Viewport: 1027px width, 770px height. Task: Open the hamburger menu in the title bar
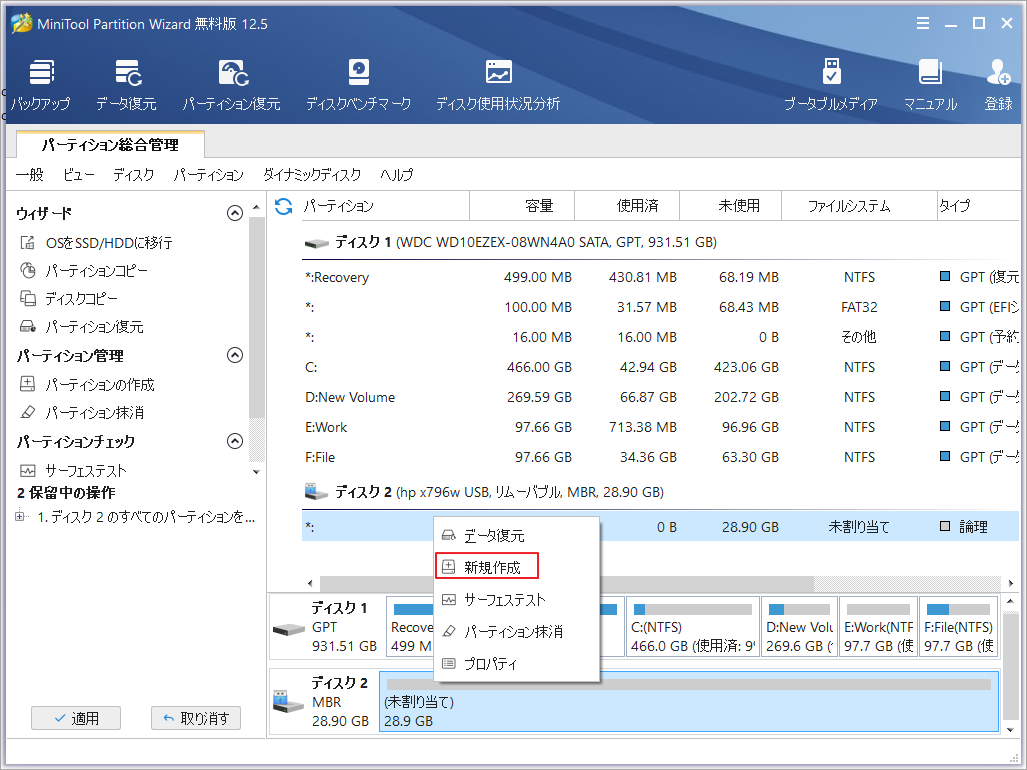tap(922, 22)
